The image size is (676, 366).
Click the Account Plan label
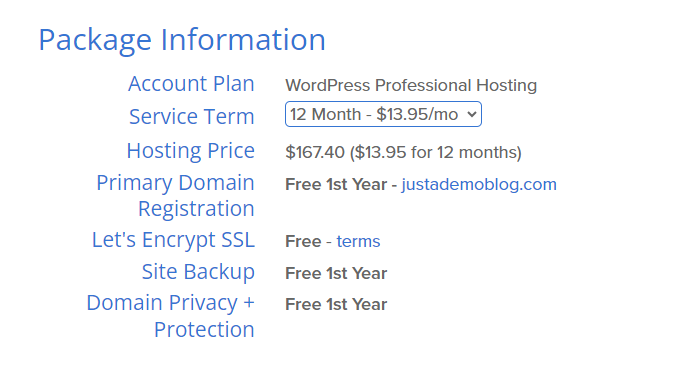tap(191, 84)
